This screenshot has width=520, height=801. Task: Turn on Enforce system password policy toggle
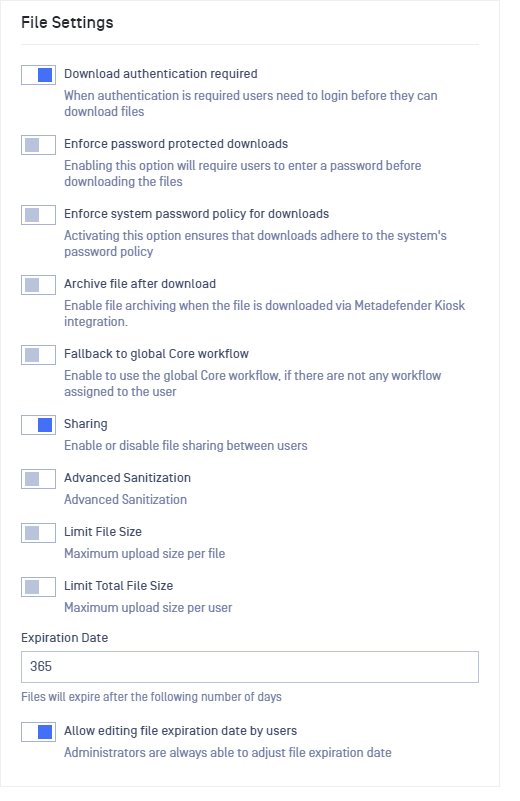(x=38, y=215)
